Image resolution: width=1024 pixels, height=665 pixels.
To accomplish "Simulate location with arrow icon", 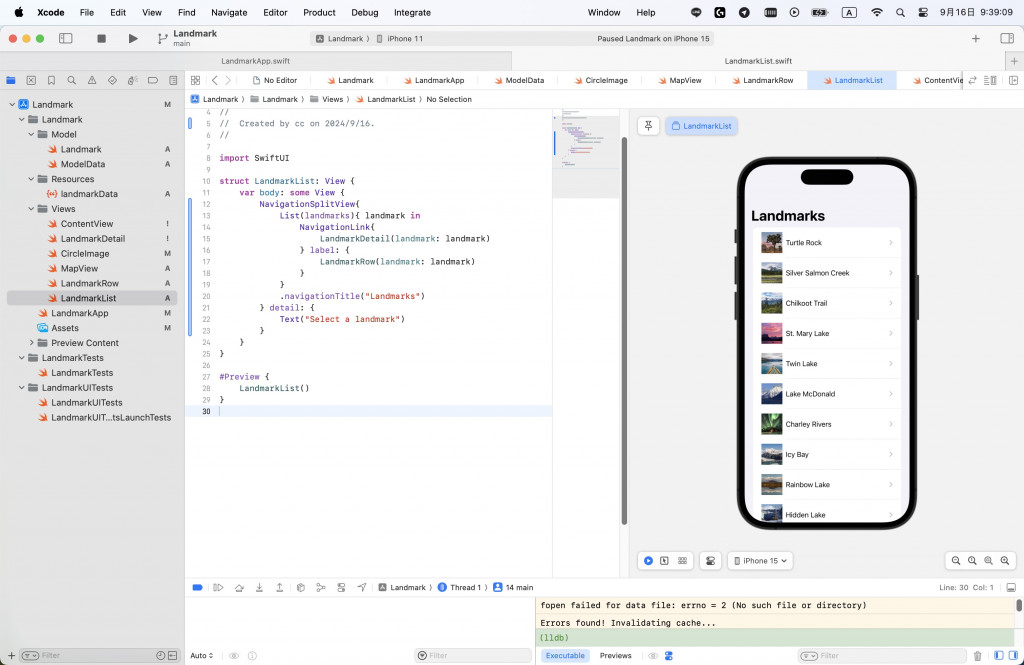I will [362, 587].
